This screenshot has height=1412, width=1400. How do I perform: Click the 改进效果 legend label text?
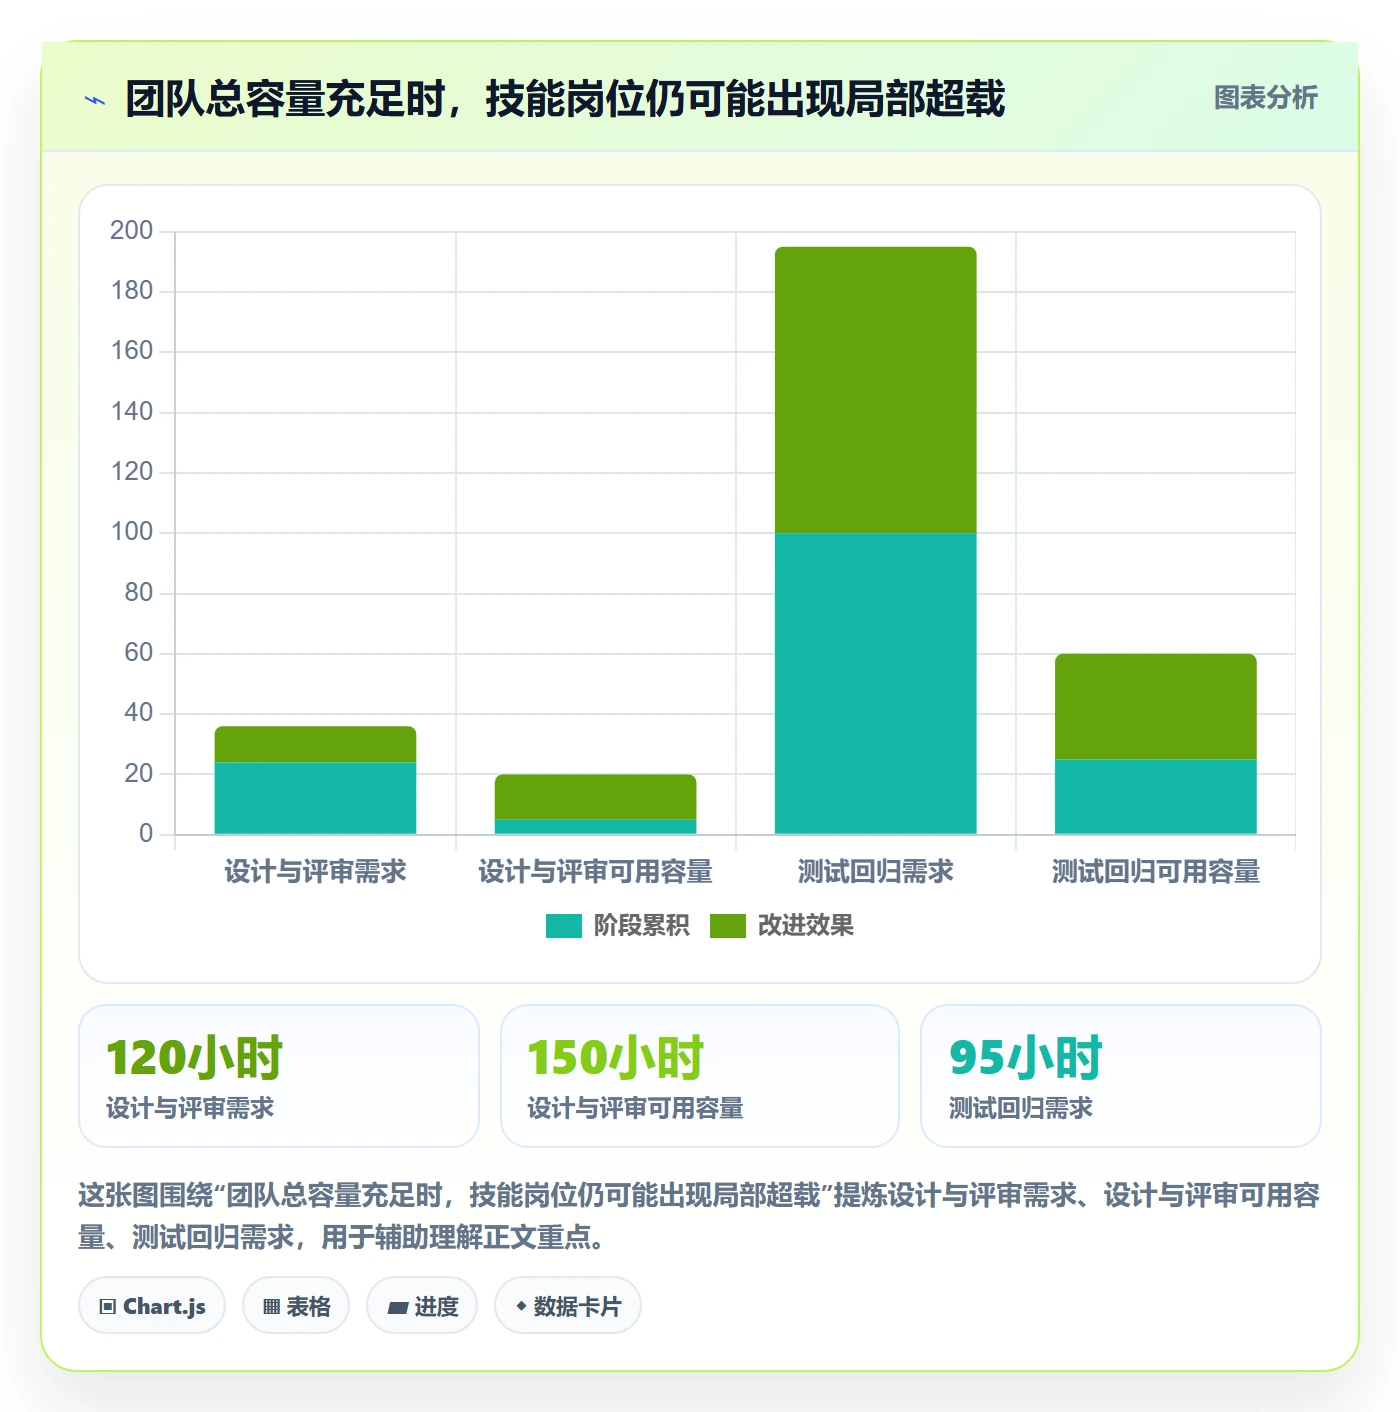click(x=806, y=926)
